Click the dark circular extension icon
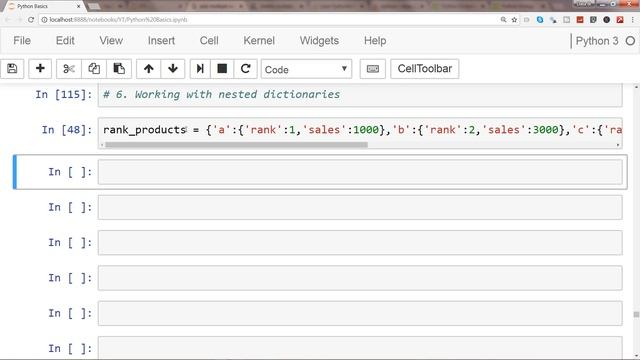640x360 pixels. click(607, 20)
